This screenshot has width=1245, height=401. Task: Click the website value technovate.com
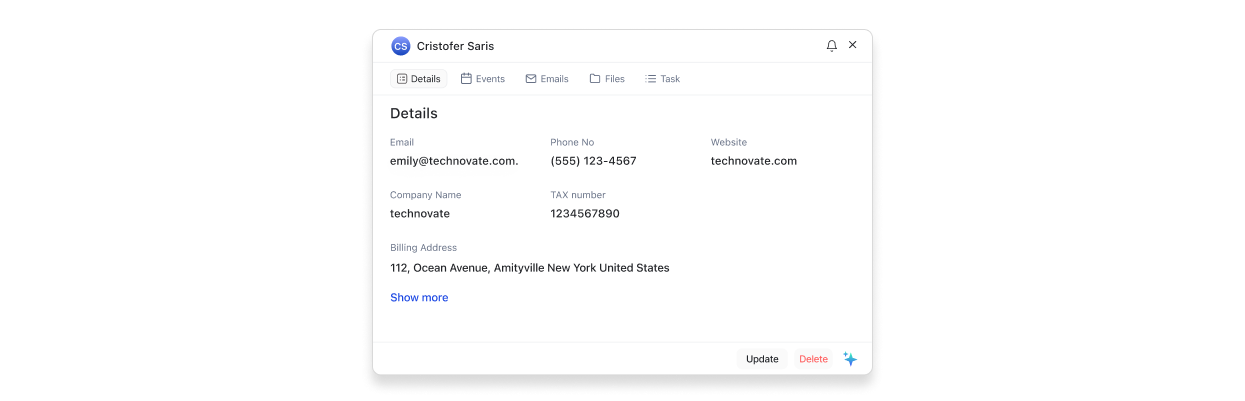tap(754, 161)
